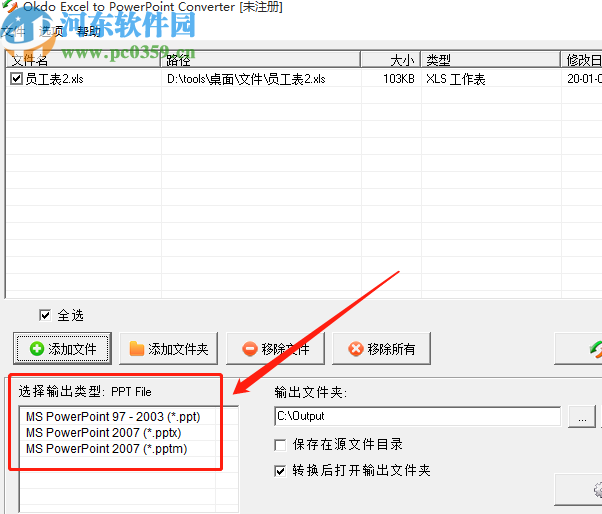Click the green plus icon on 添加文件
The width and height of the screenshot is (602, 514).
coord(37,349)
